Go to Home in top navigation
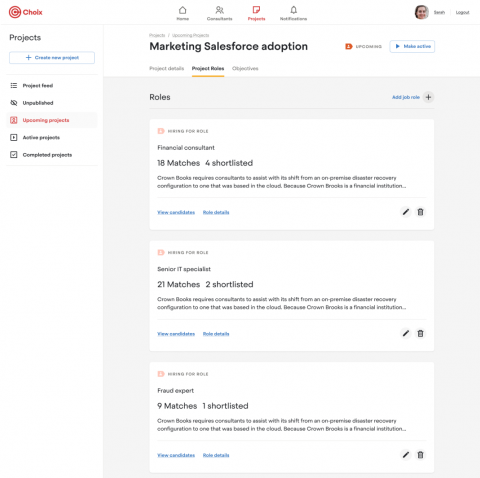This screenshot has height=478, width=480. coord(183,13)
